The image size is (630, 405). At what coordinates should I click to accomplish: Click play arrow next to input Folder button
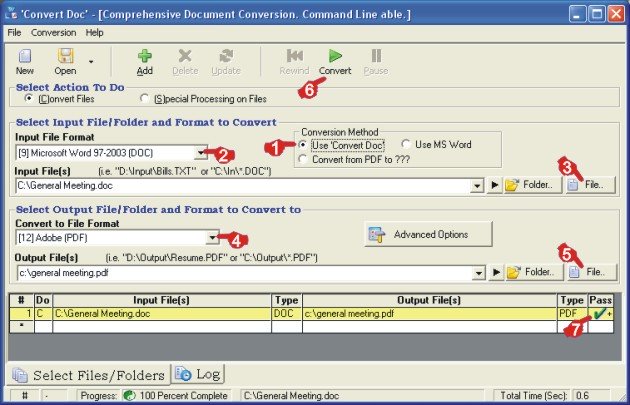point(495,185)
